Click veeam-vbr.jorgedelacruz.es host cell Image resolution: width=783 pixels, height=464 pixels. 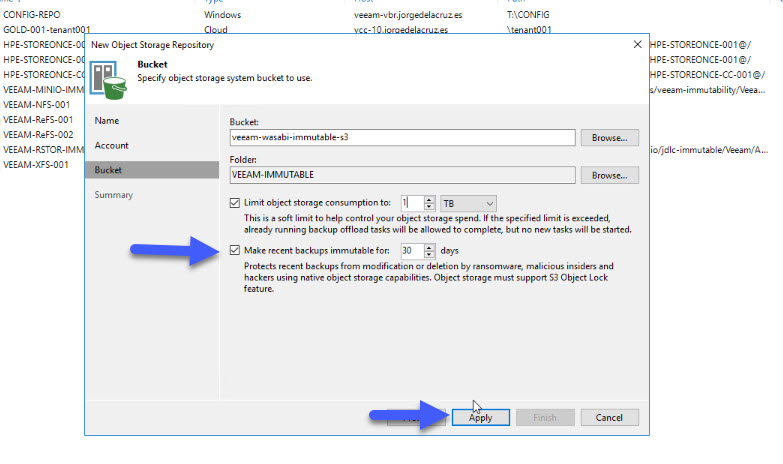pyautogui.click(x=408, y=15)
